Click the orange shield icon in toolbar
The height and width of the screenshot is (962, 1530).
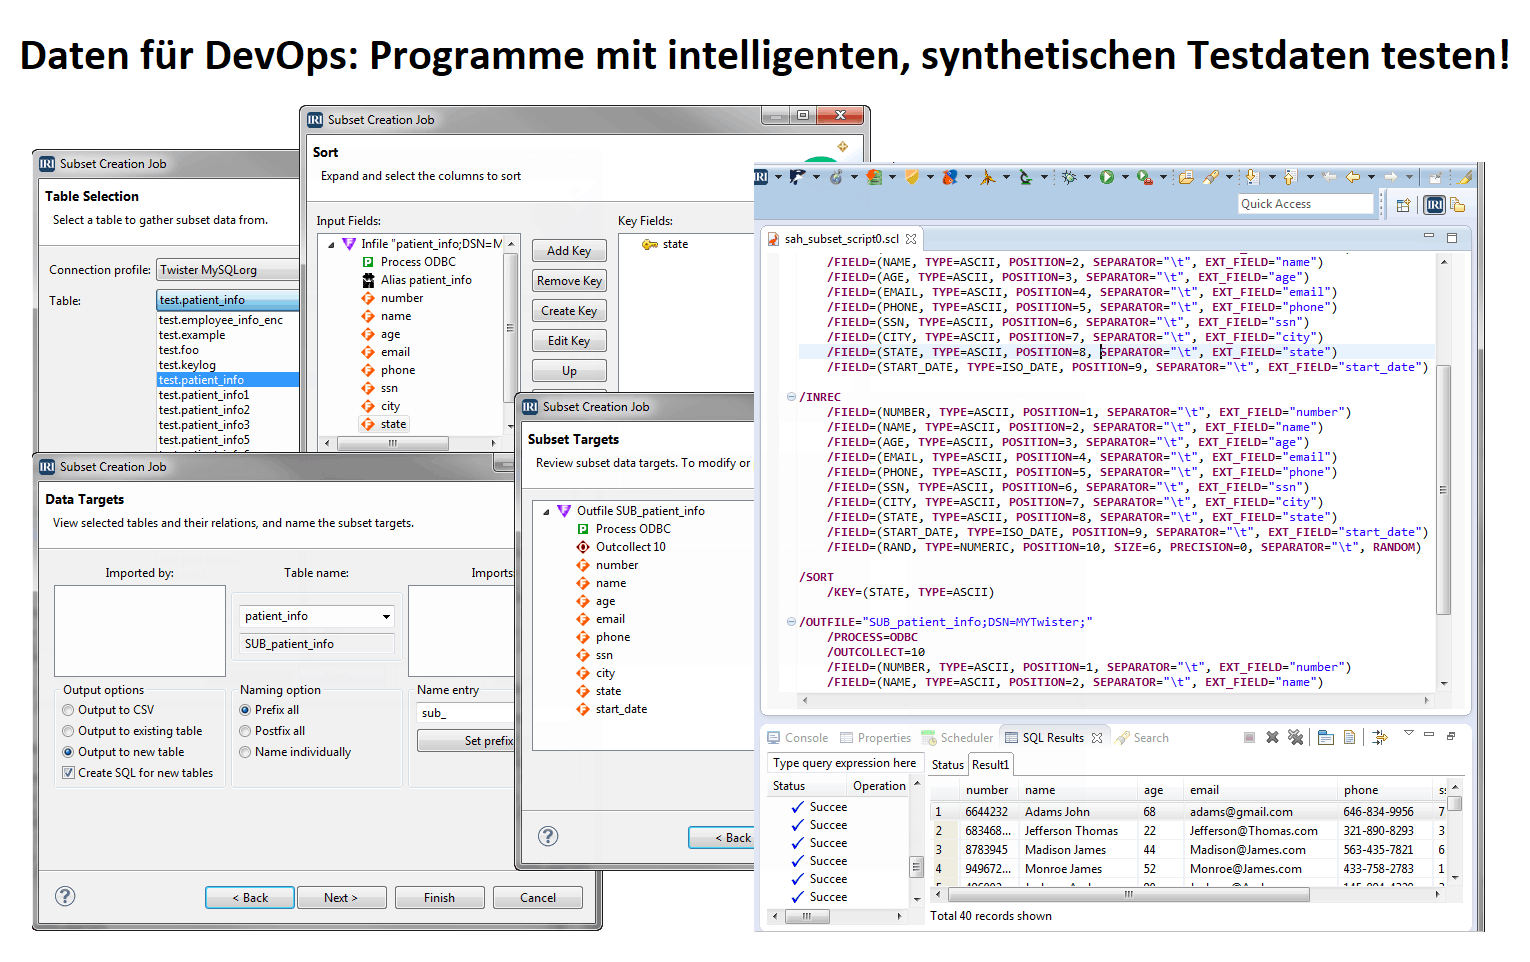[x=911, y=177]
